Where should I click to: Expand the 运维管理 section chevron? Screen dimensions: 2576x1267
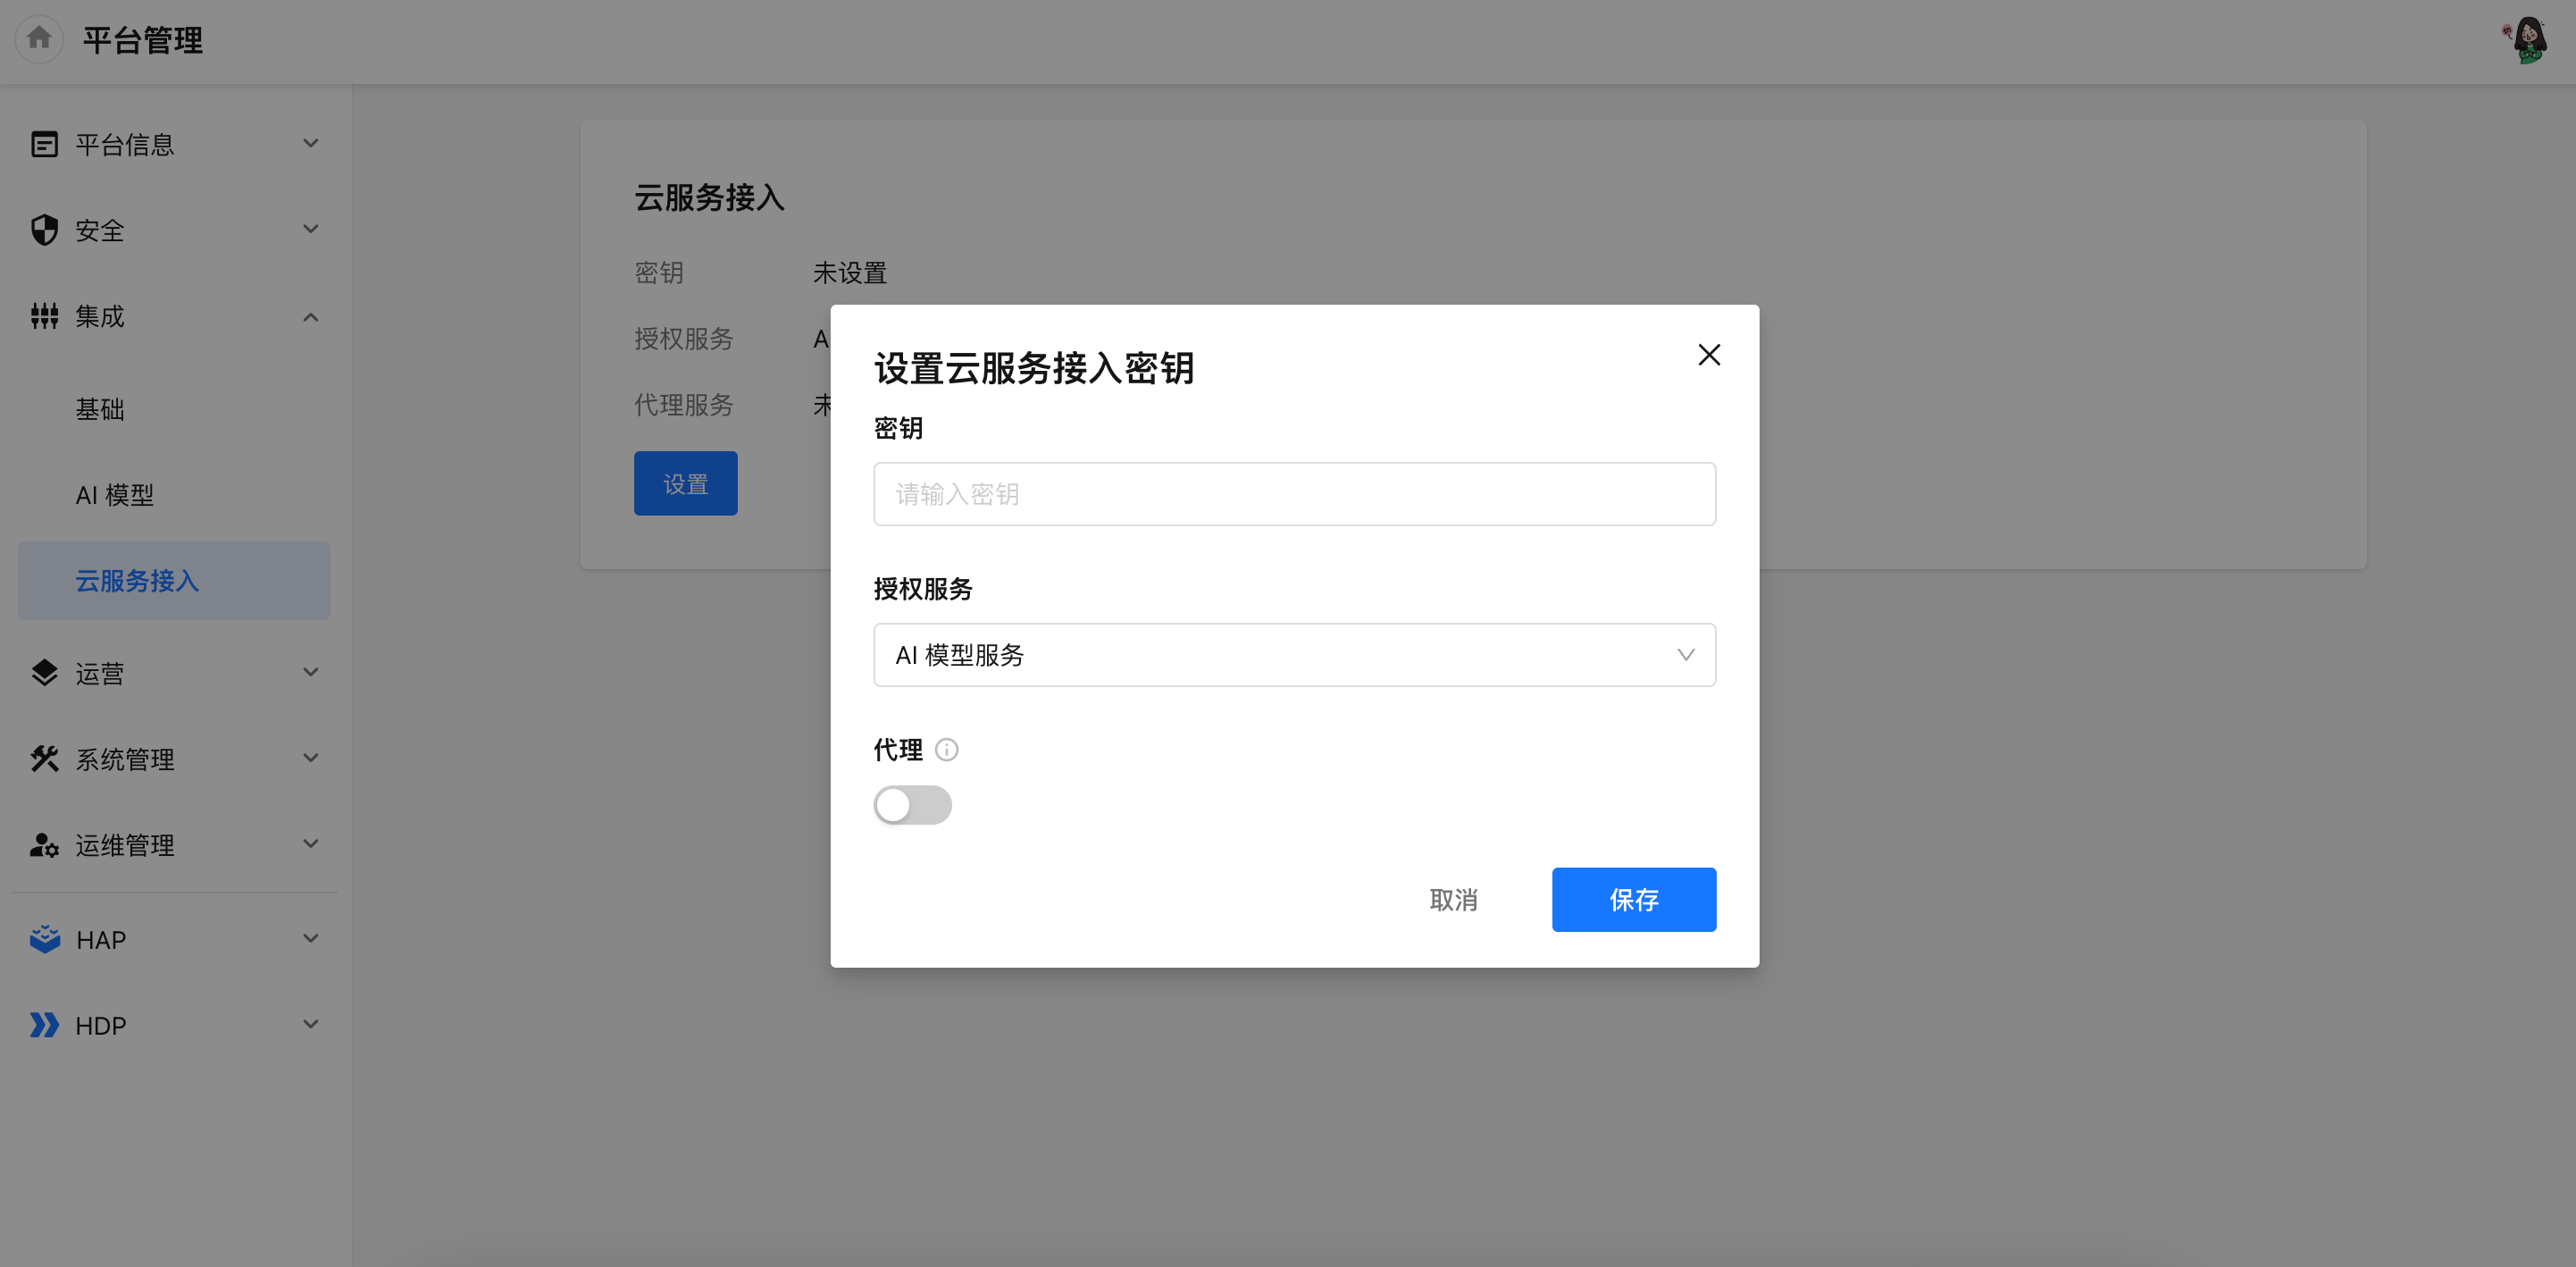pyautogui.click(x=311, y=845)
